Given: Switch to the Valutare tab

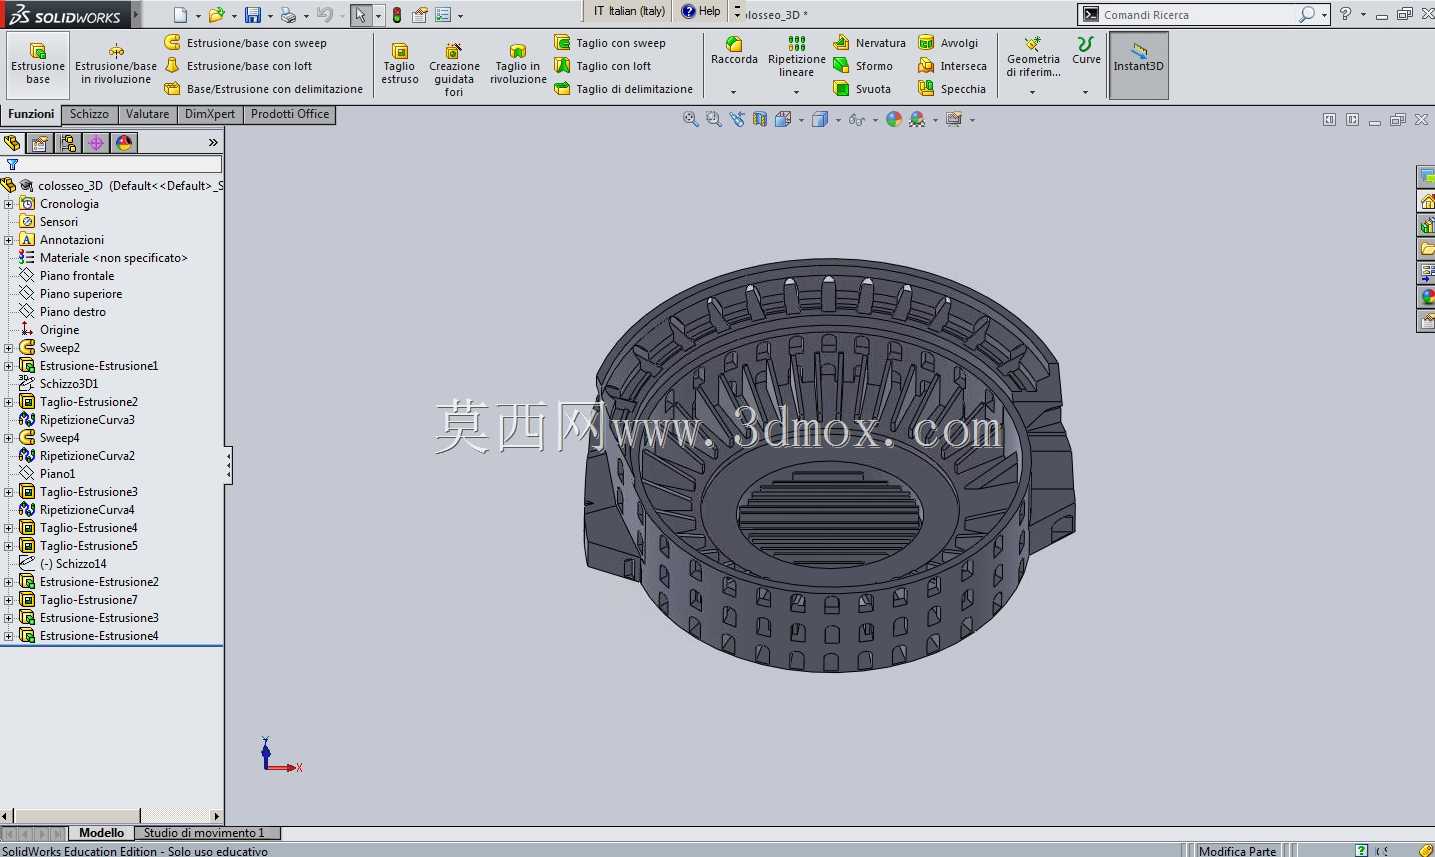Looking at the screenshot, I should [x=147, y=114].
